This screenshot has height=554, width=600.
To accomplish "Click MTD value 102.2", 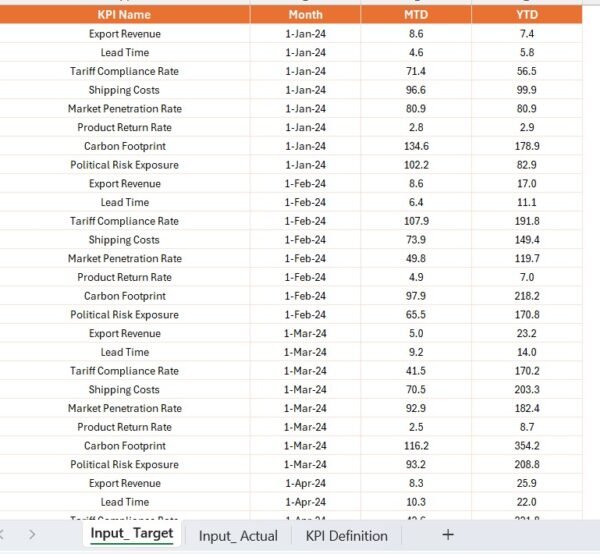I will point(416,165).
